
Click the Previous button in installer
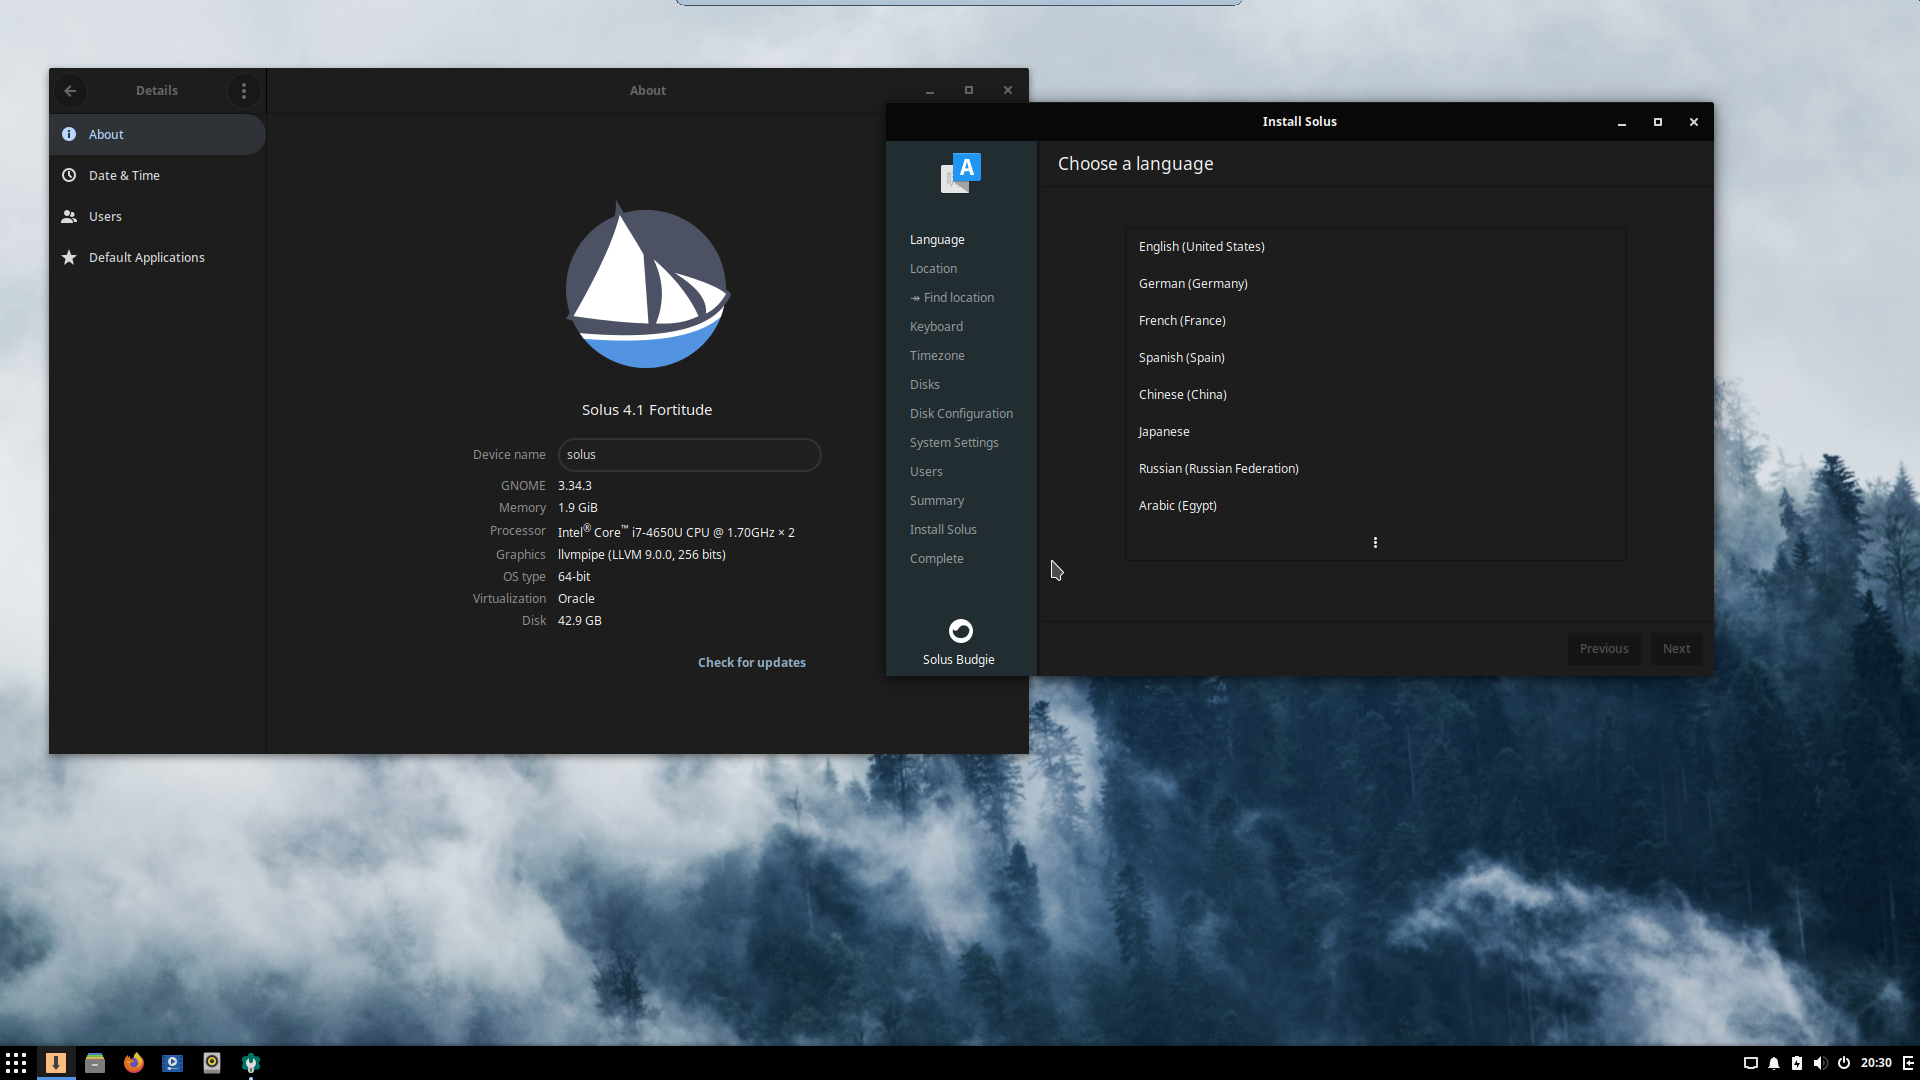coord(1604,649)
